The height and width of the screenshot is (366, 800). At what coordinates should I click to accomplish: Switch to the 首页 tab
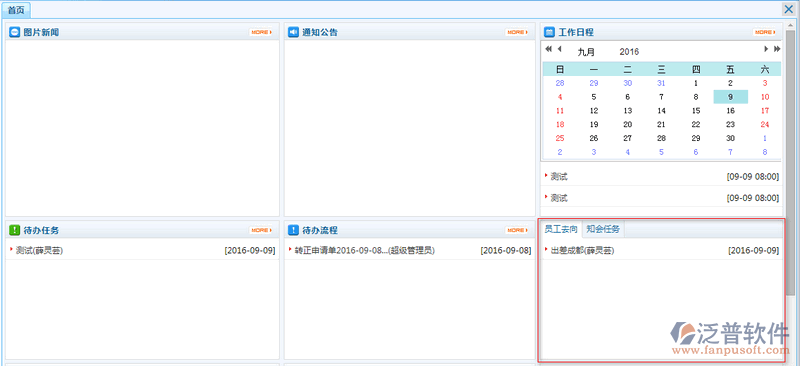coord(16,10)
